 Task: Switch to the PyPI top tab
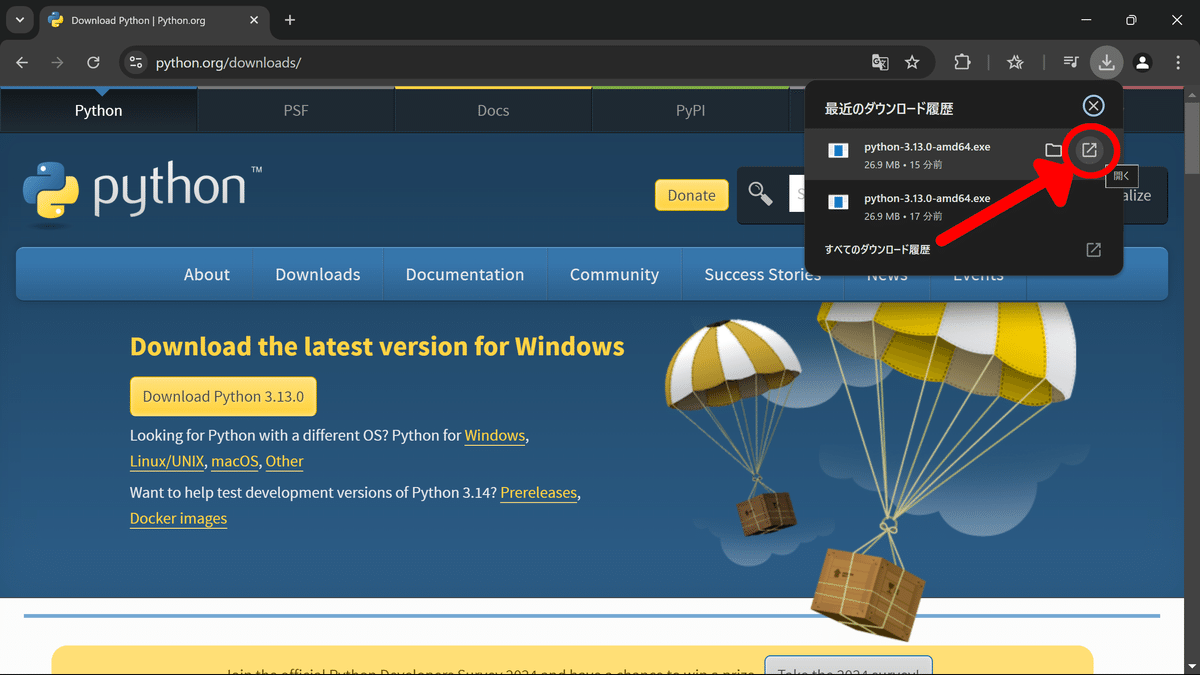[x=690, y=110]
